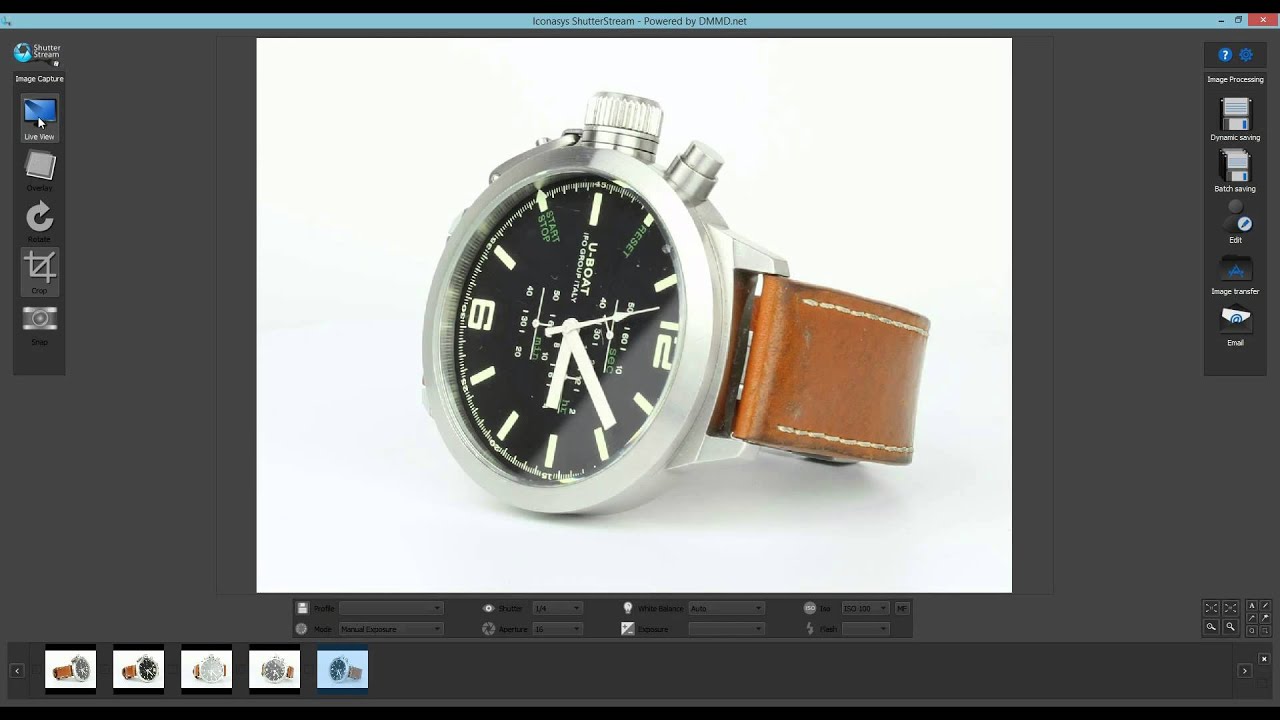Image resolution: width=1280 pixels, height=720 pixels.
Task: Open the ISO 100 dropdown
Action: pyautogui.click(x=865, y=608)
